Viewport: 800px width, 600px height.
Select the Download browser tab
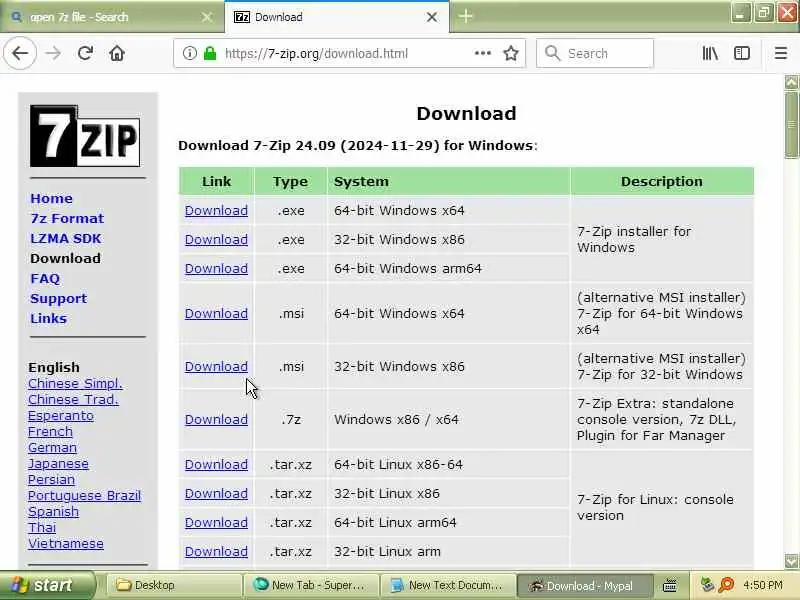337,17
